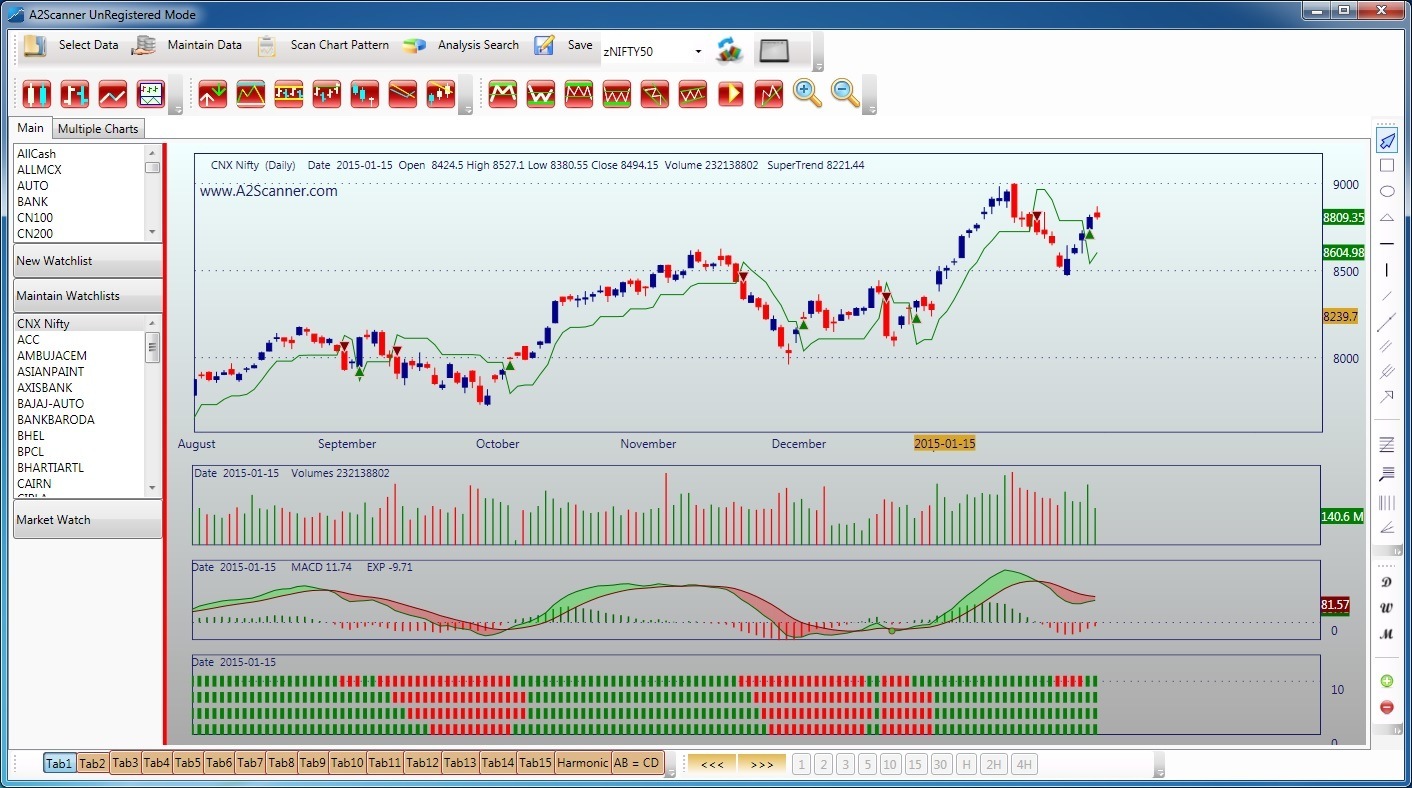Open the Market Watch panel
1412x788 pixels.
coord(88,520)
